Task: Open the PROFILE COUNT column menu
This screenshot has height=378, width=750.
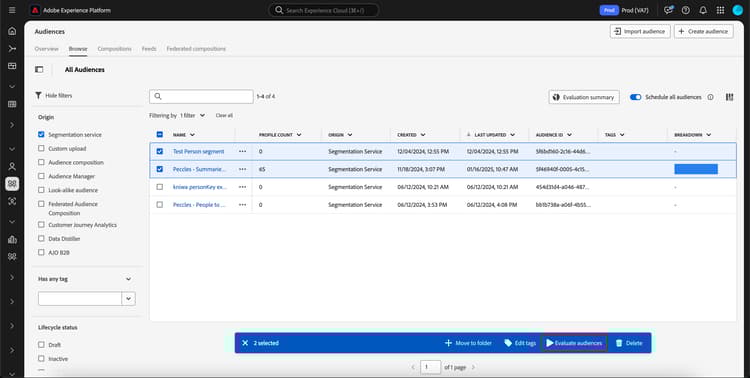Action: coord(299,135)
